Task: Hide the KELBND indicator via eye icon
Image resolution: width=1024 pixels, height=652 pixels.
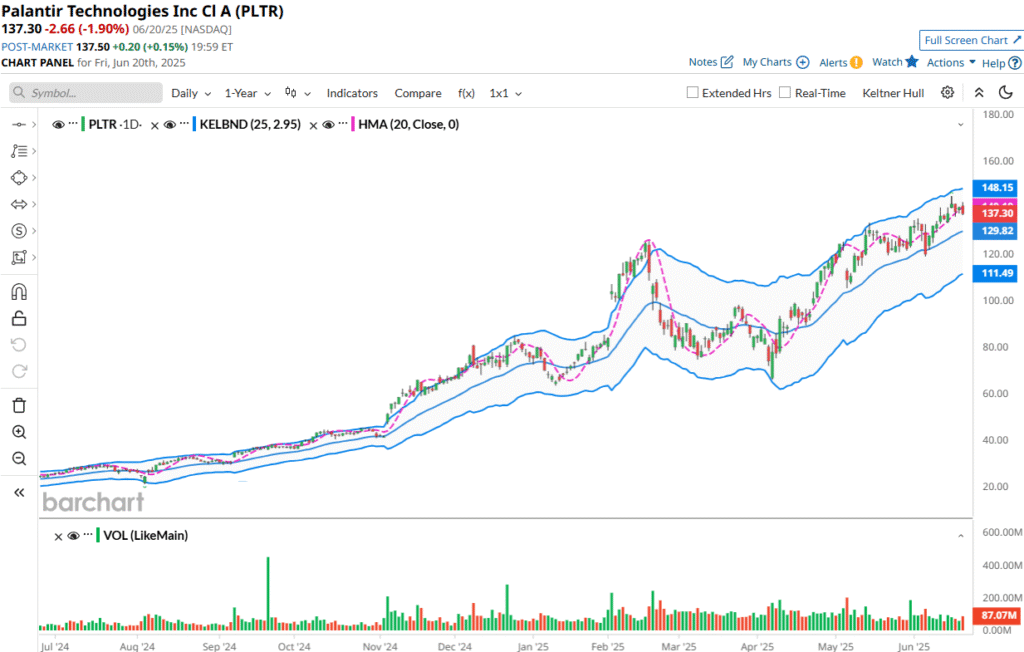Action: 170,125
